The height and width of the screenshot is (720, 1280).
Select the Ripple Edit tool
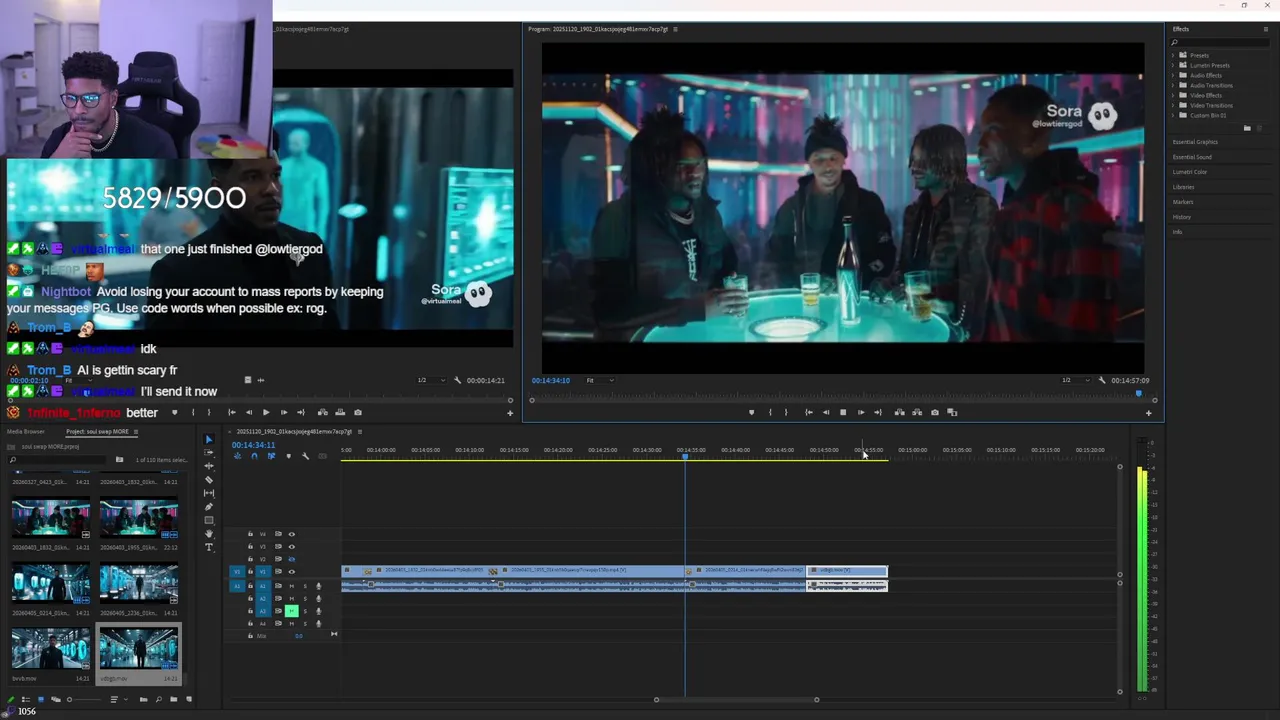click(x=209, y=466)
